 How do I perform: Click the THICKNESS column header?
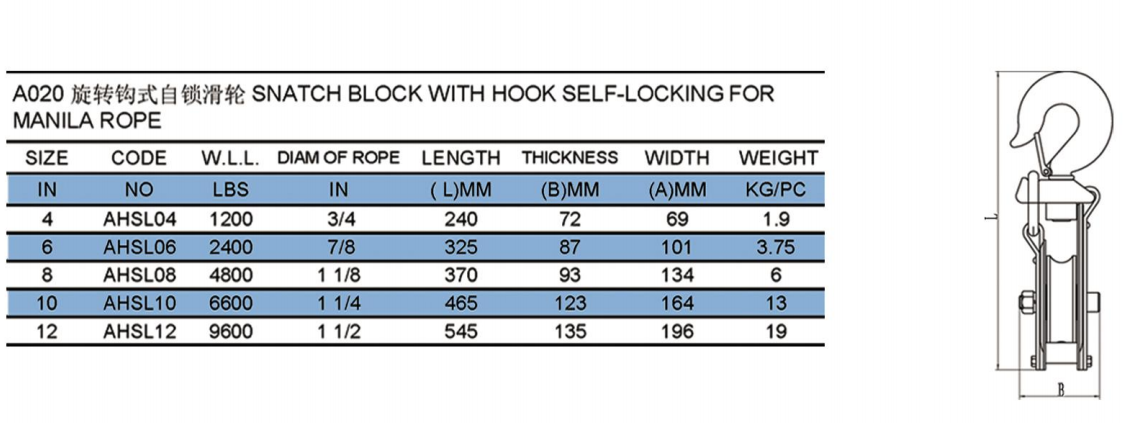click(x=570, y=158)
